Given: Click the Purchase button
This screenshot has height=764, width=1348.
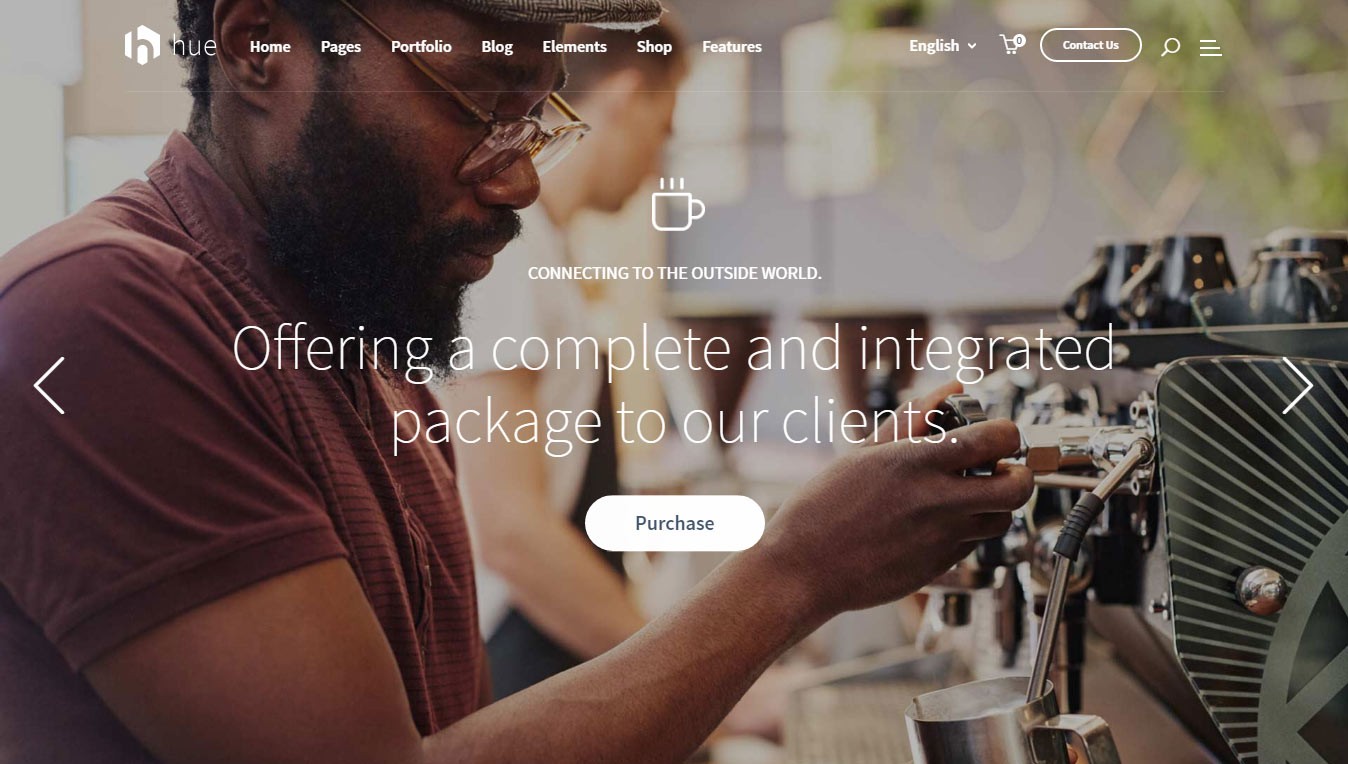Looking at the screenshot, I should click(675, 523).
